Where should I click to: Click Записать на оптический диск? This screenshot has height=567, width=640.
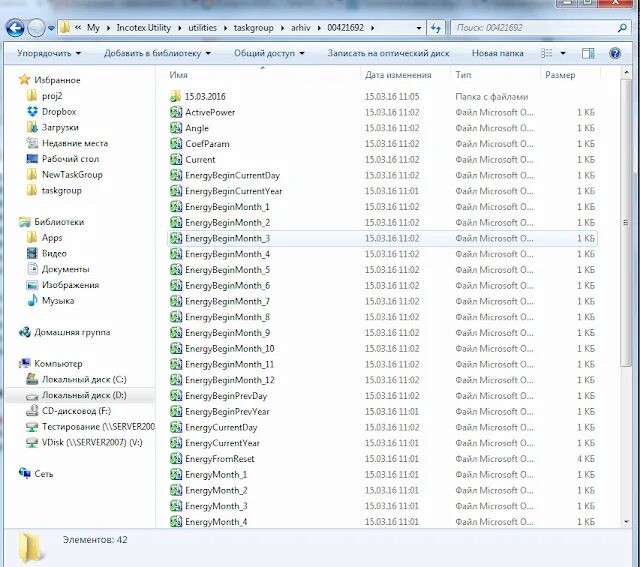[388, 53]
